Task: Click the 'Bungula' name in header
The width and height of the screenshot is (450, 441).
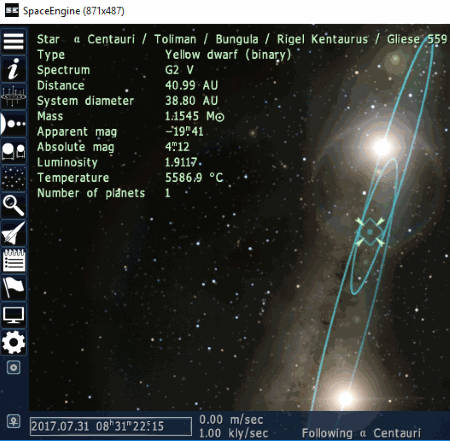Action: click(x=237, y=39)
